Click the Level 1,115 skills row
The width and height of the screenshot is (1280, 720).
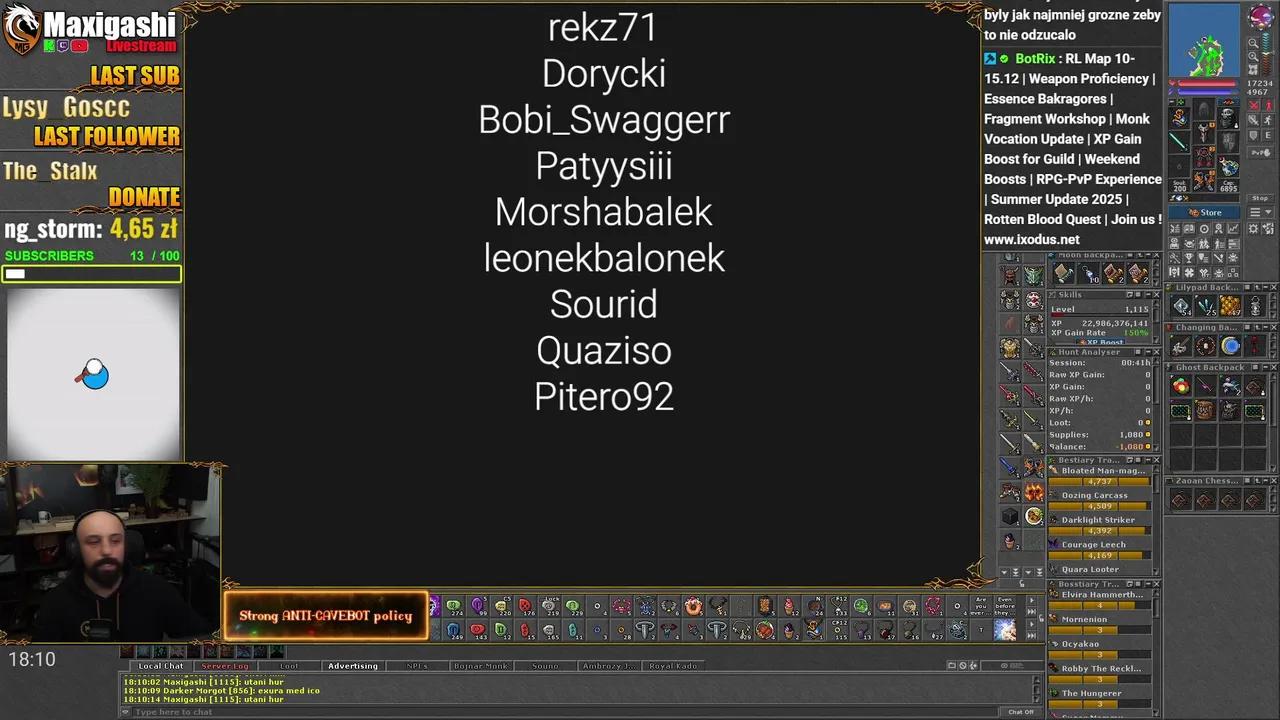1100,309
